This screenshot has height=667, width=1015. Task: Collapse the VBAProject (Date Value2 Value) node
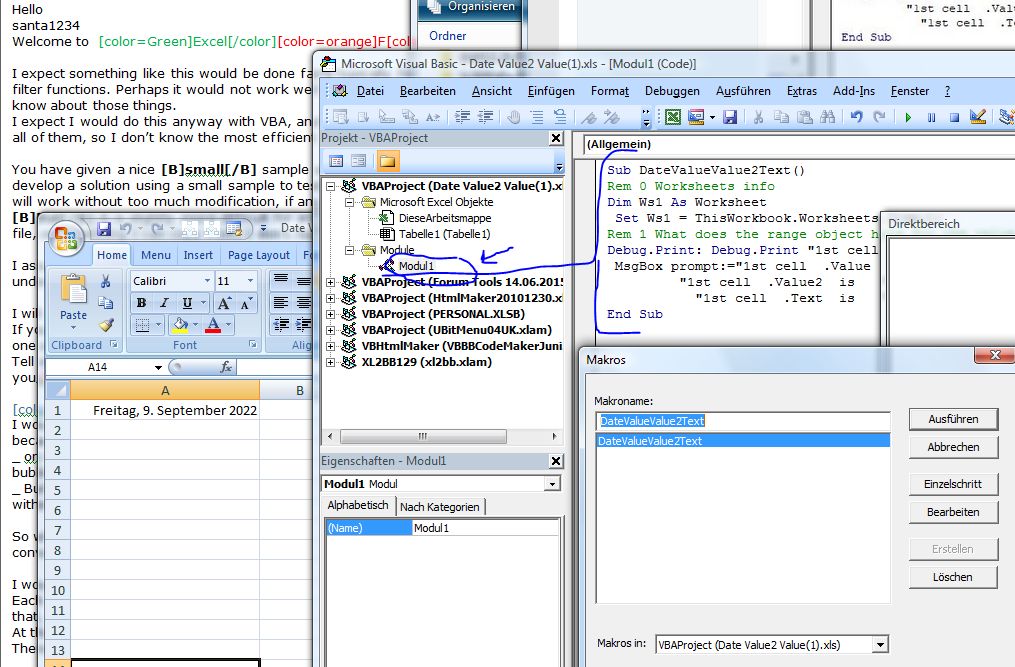[x=331, y=186]
